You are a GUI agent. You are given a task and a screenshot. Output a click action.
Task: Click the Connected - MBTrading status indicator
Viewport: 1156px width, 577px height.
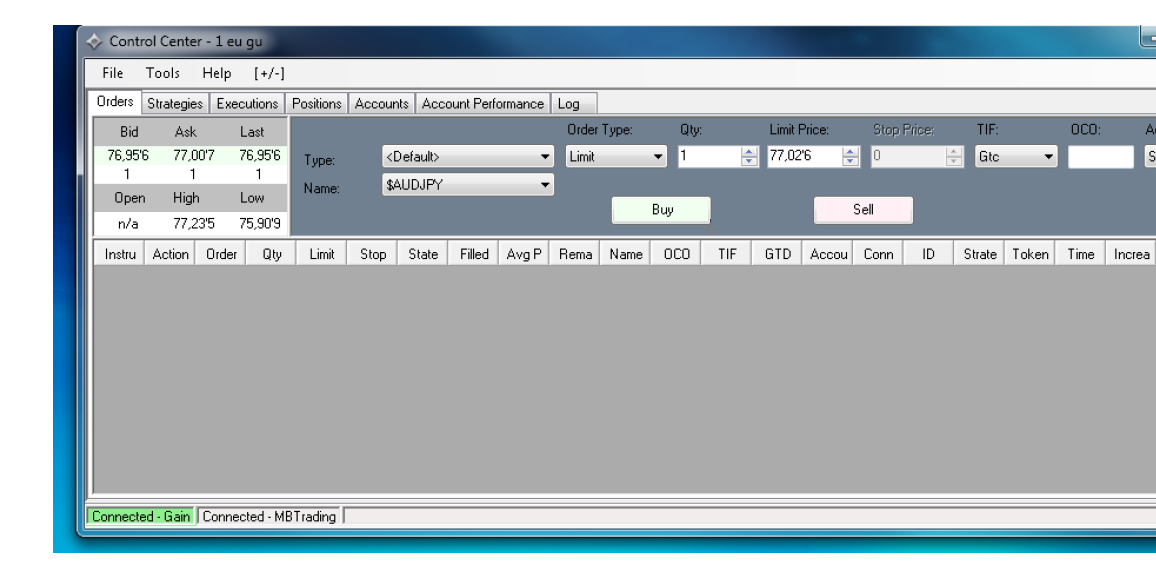pyautogui.click(x=269, y=517)
